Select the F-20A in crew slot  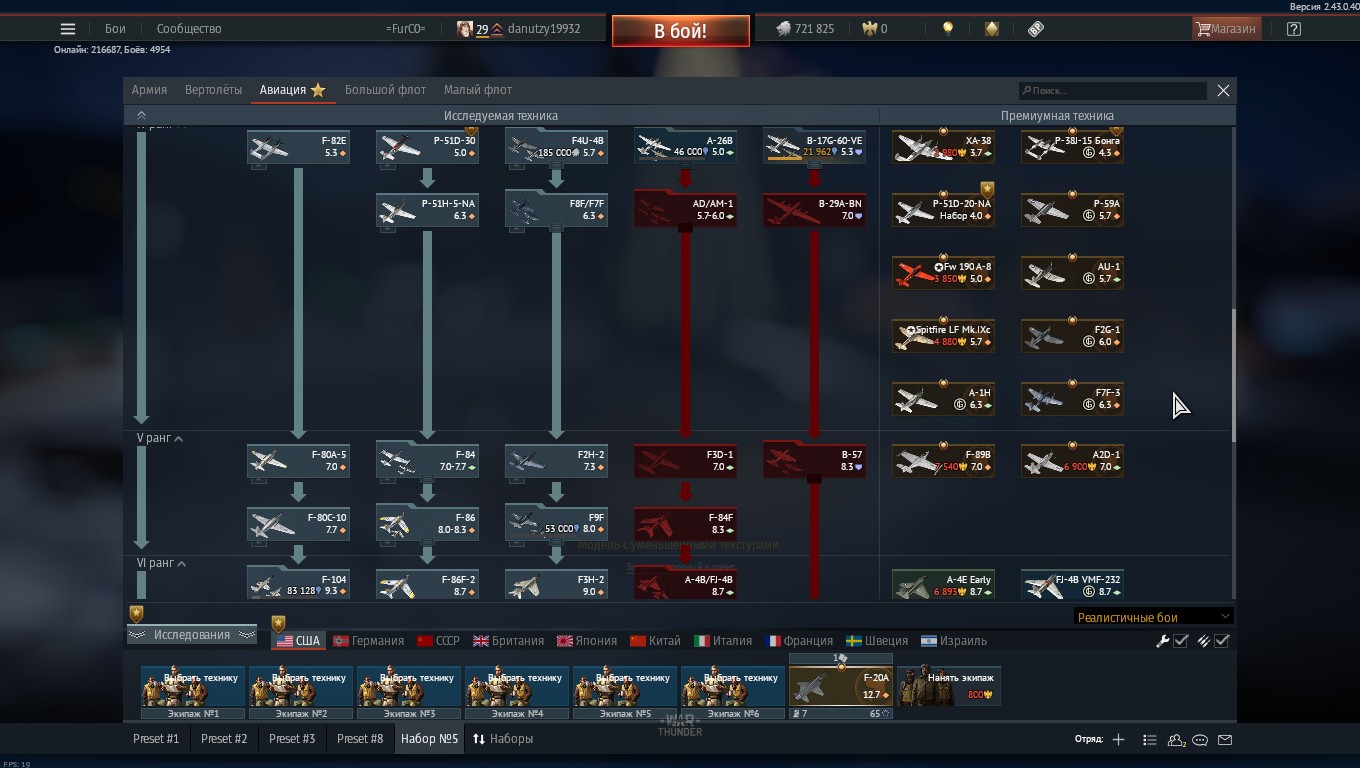[841, 687]
